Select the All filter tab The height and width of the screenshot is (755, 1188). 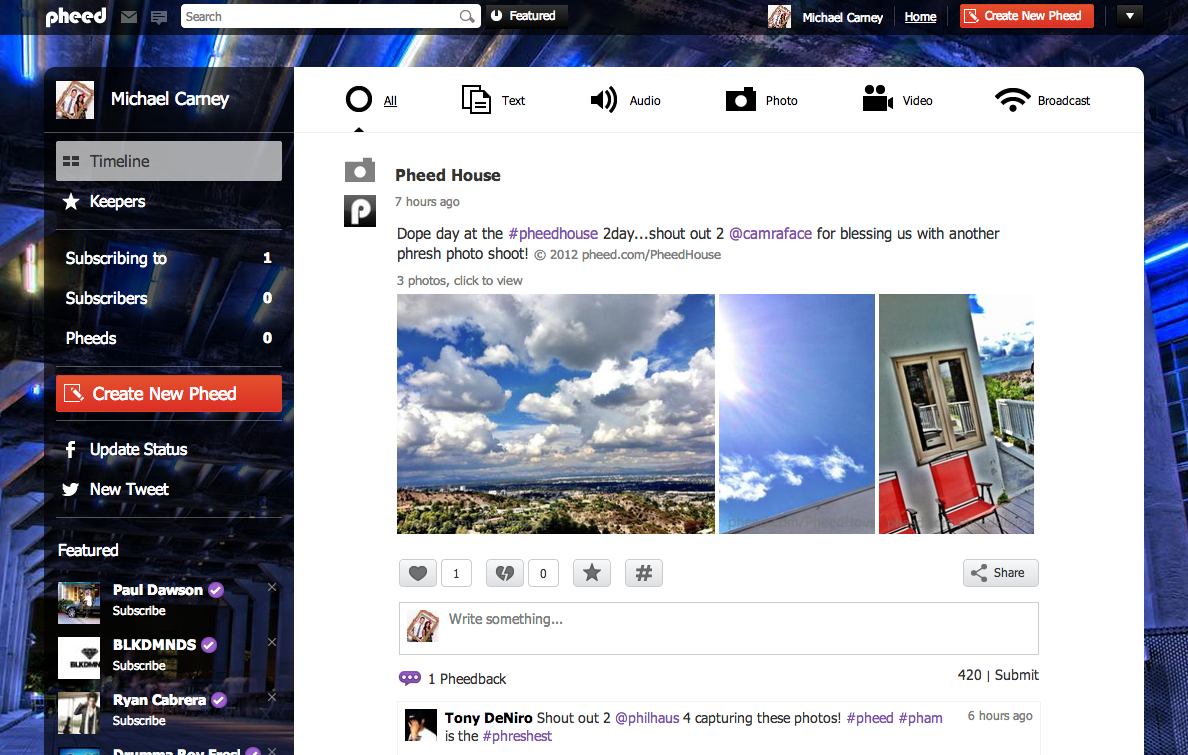[371, 100]
